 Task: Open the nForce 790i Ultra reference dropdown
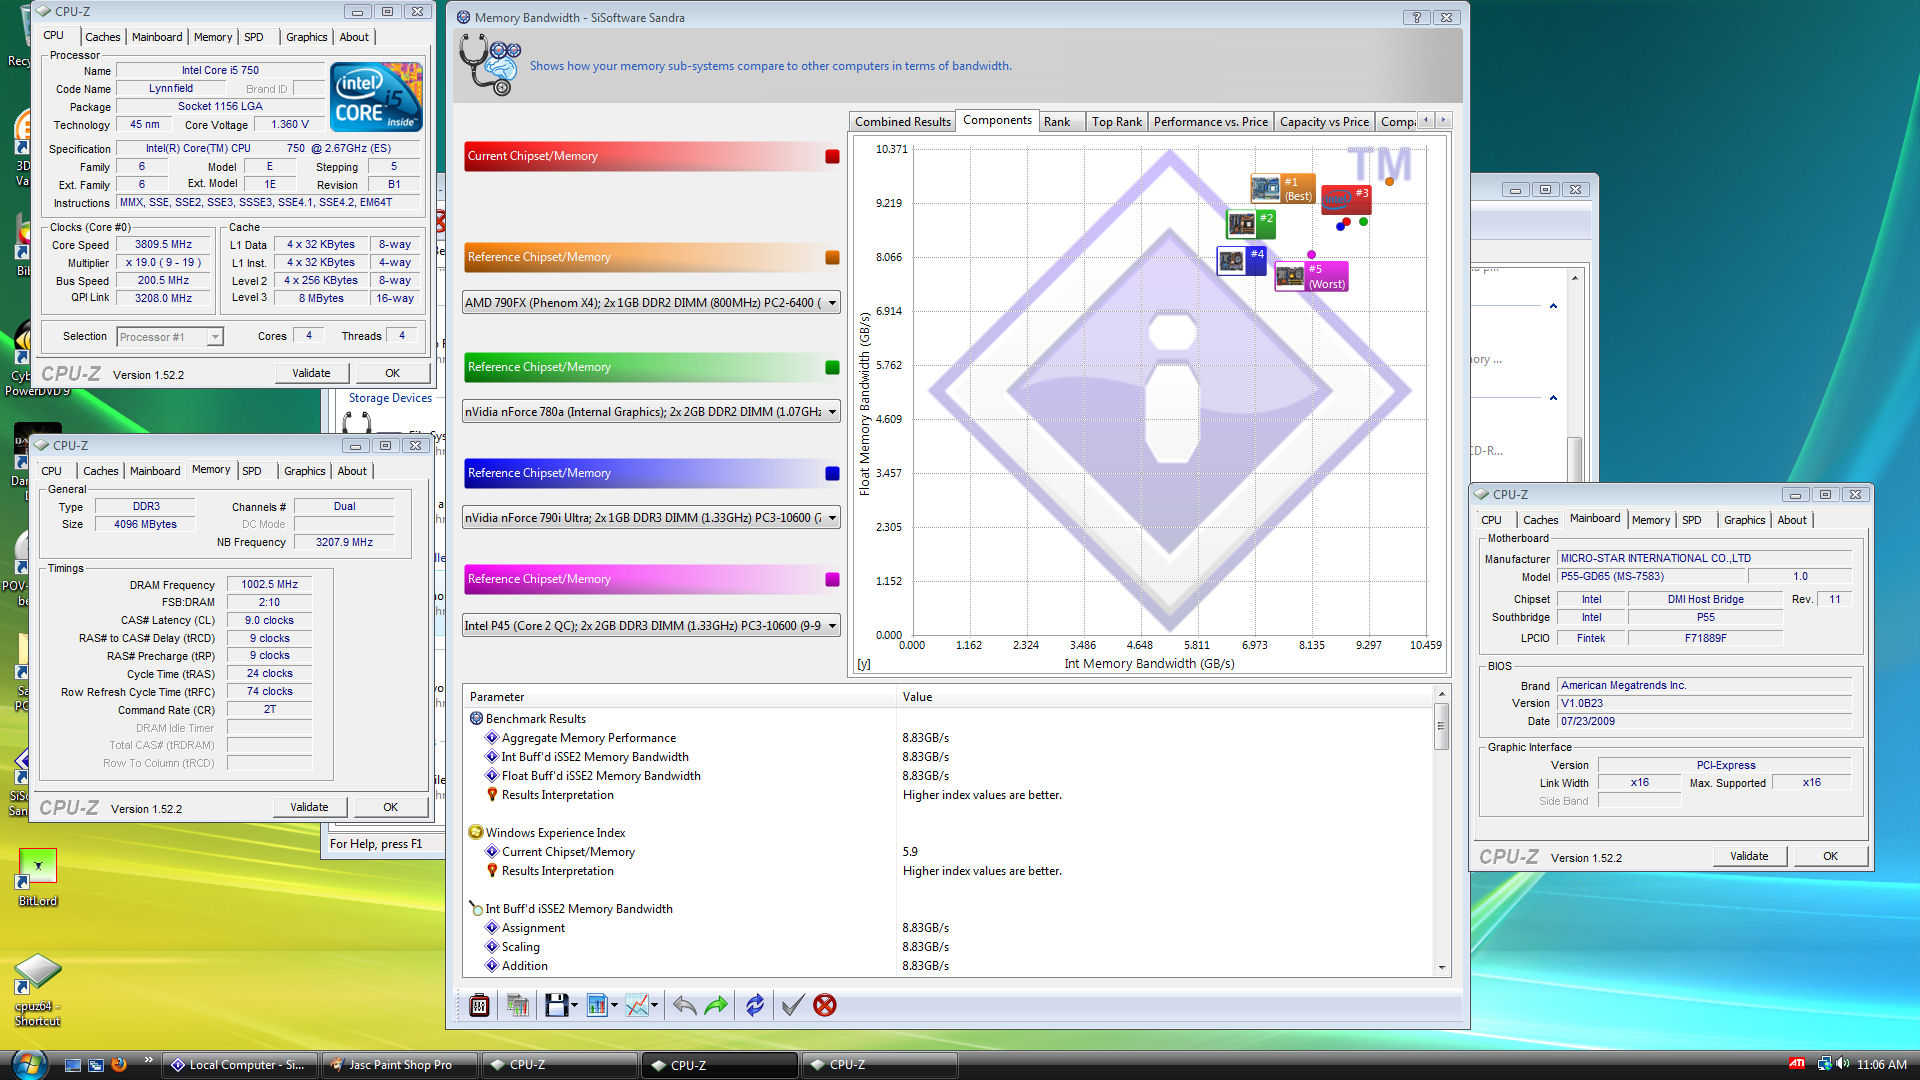tap(832, 518)
